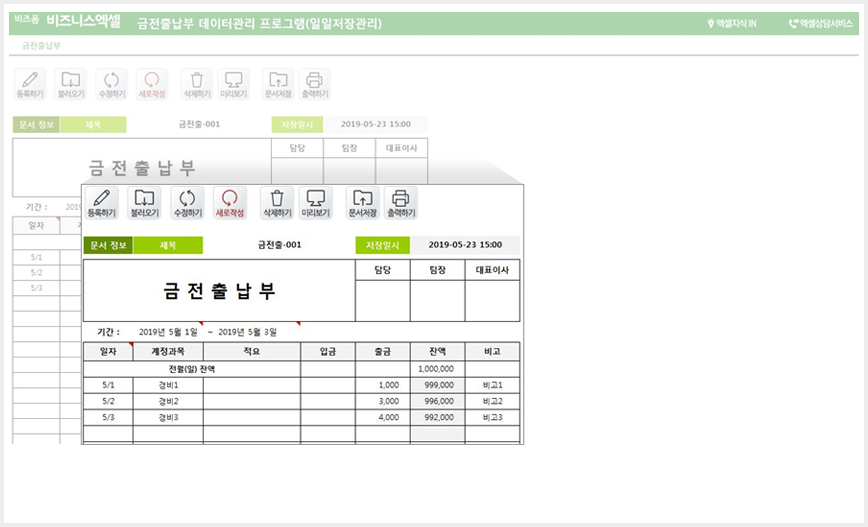Click faded 삭제하기 icon in the background sheet
Viewport: 868px width, 527px height.
point(197,84)
